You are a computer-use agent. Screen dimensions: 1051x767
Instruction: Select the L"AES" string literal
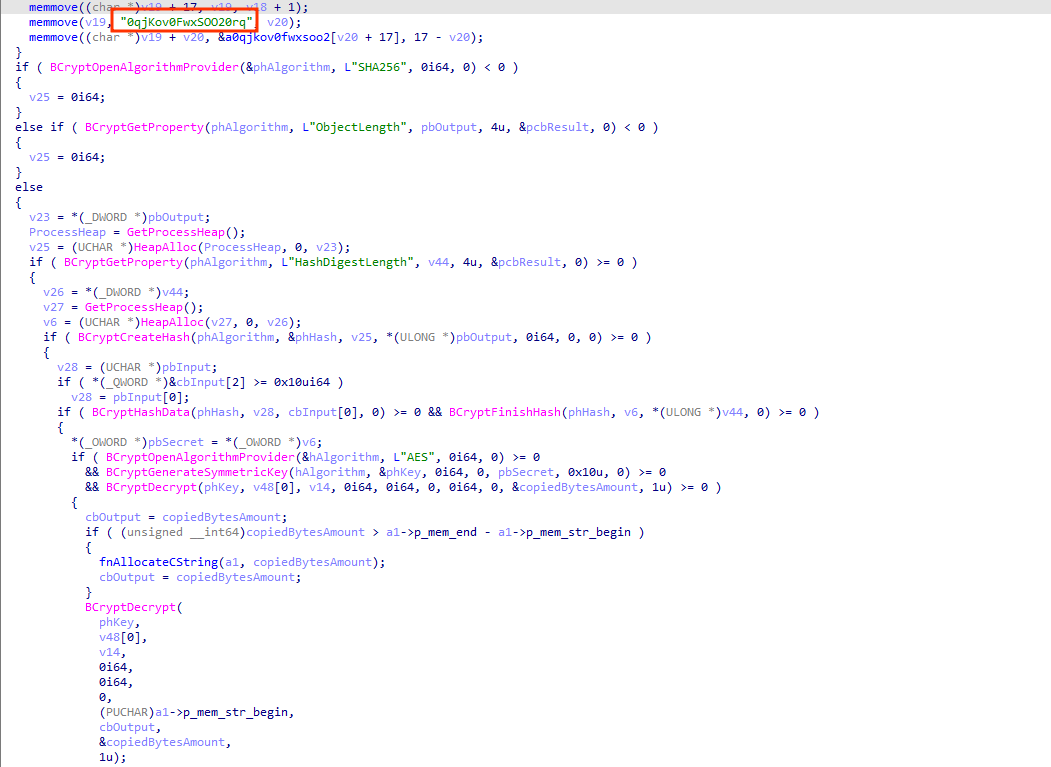pyautogui.click(x=417, y=457)
